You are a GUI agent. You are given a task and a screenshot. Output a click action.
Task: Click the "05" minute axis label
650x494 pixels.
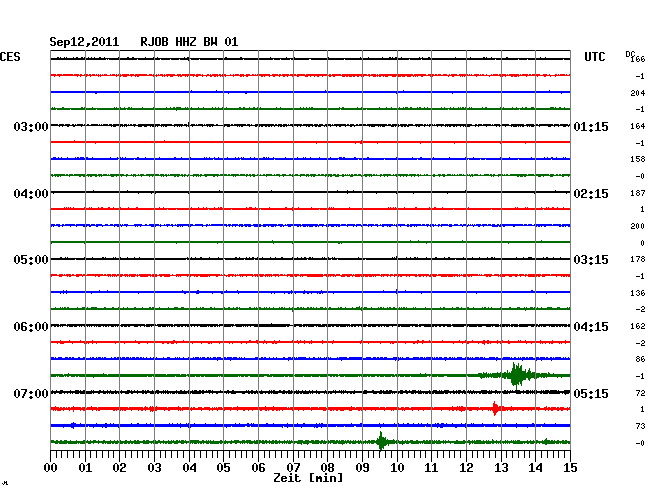(x=223, y=467)
